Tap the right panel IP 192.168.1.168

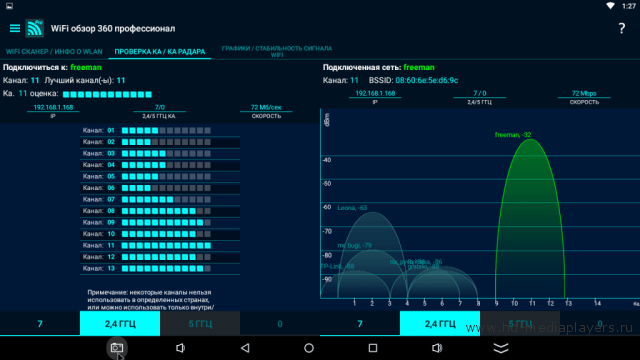(x=375, y=93)
